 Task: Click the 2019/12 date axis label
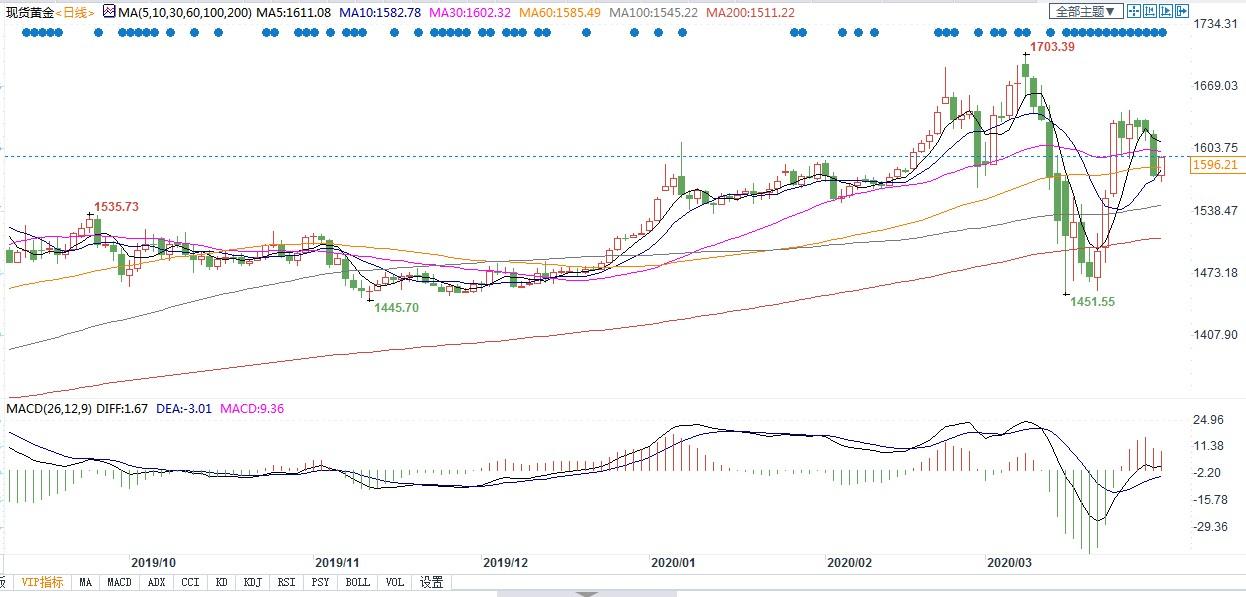505,563
